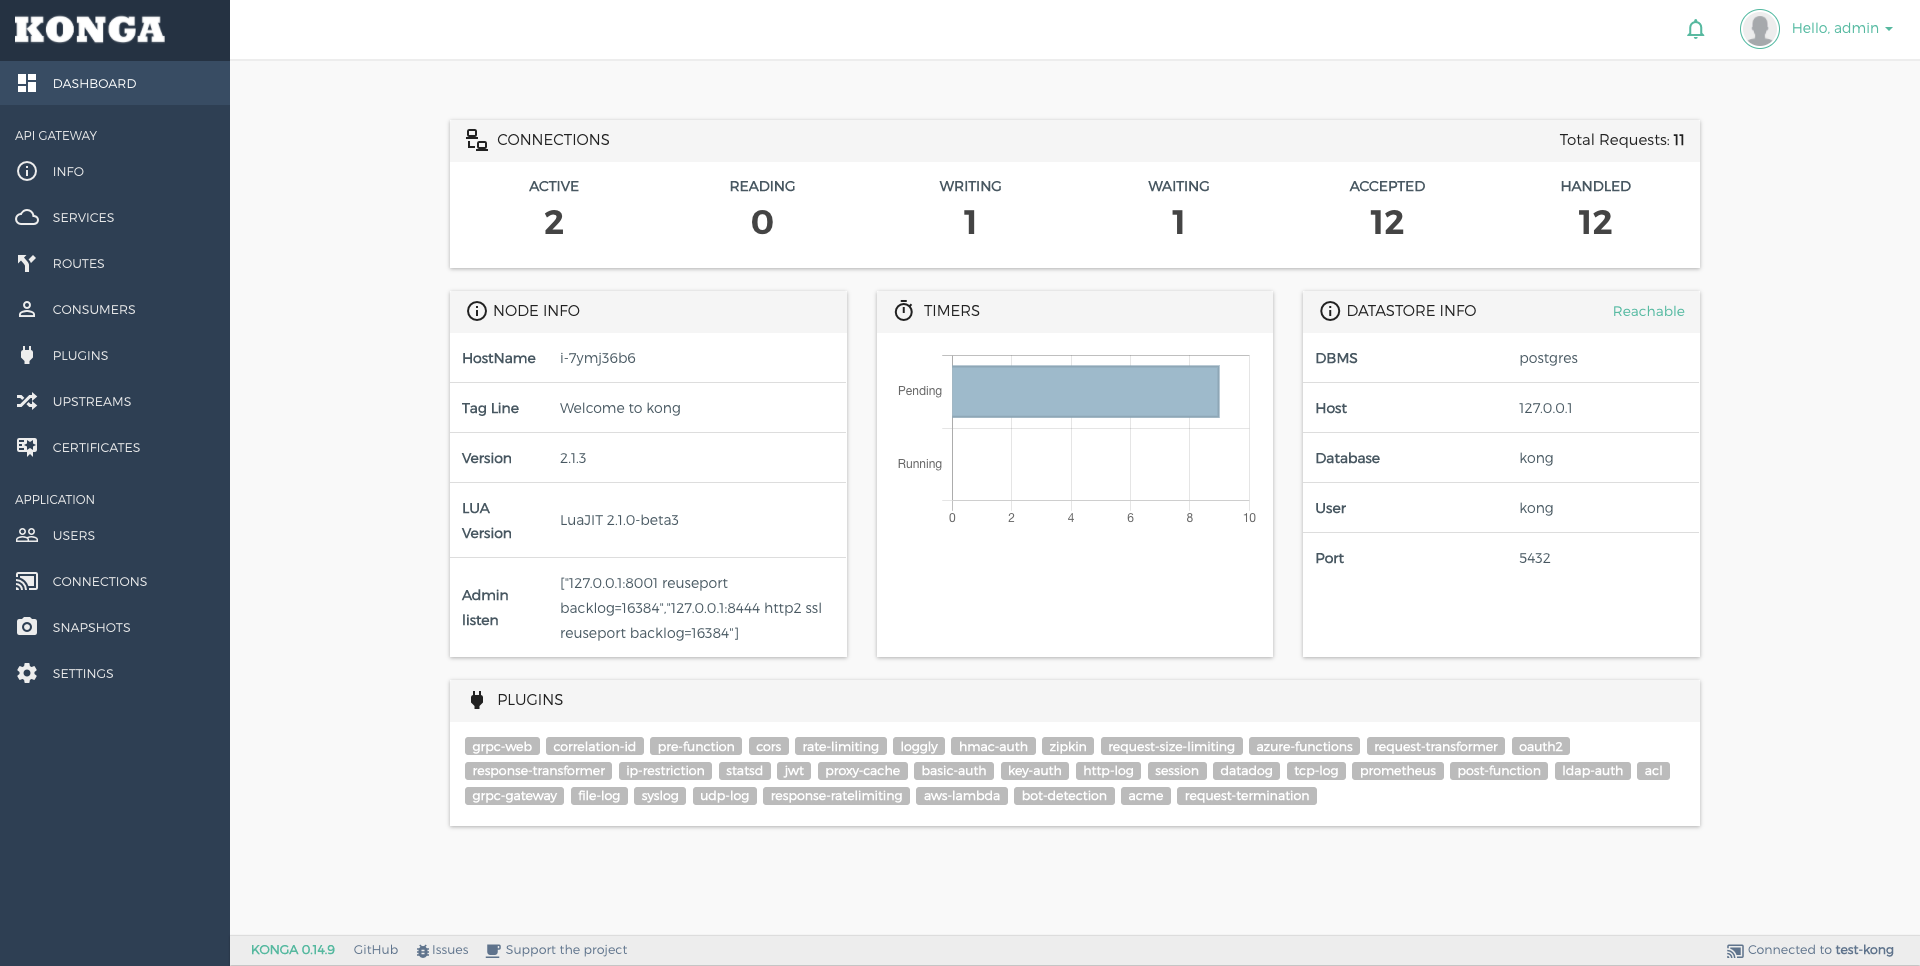Click the admin avatar image
Image resolution: width=1920 pixels, height=966 pixels.
(x=1759, y=29)
